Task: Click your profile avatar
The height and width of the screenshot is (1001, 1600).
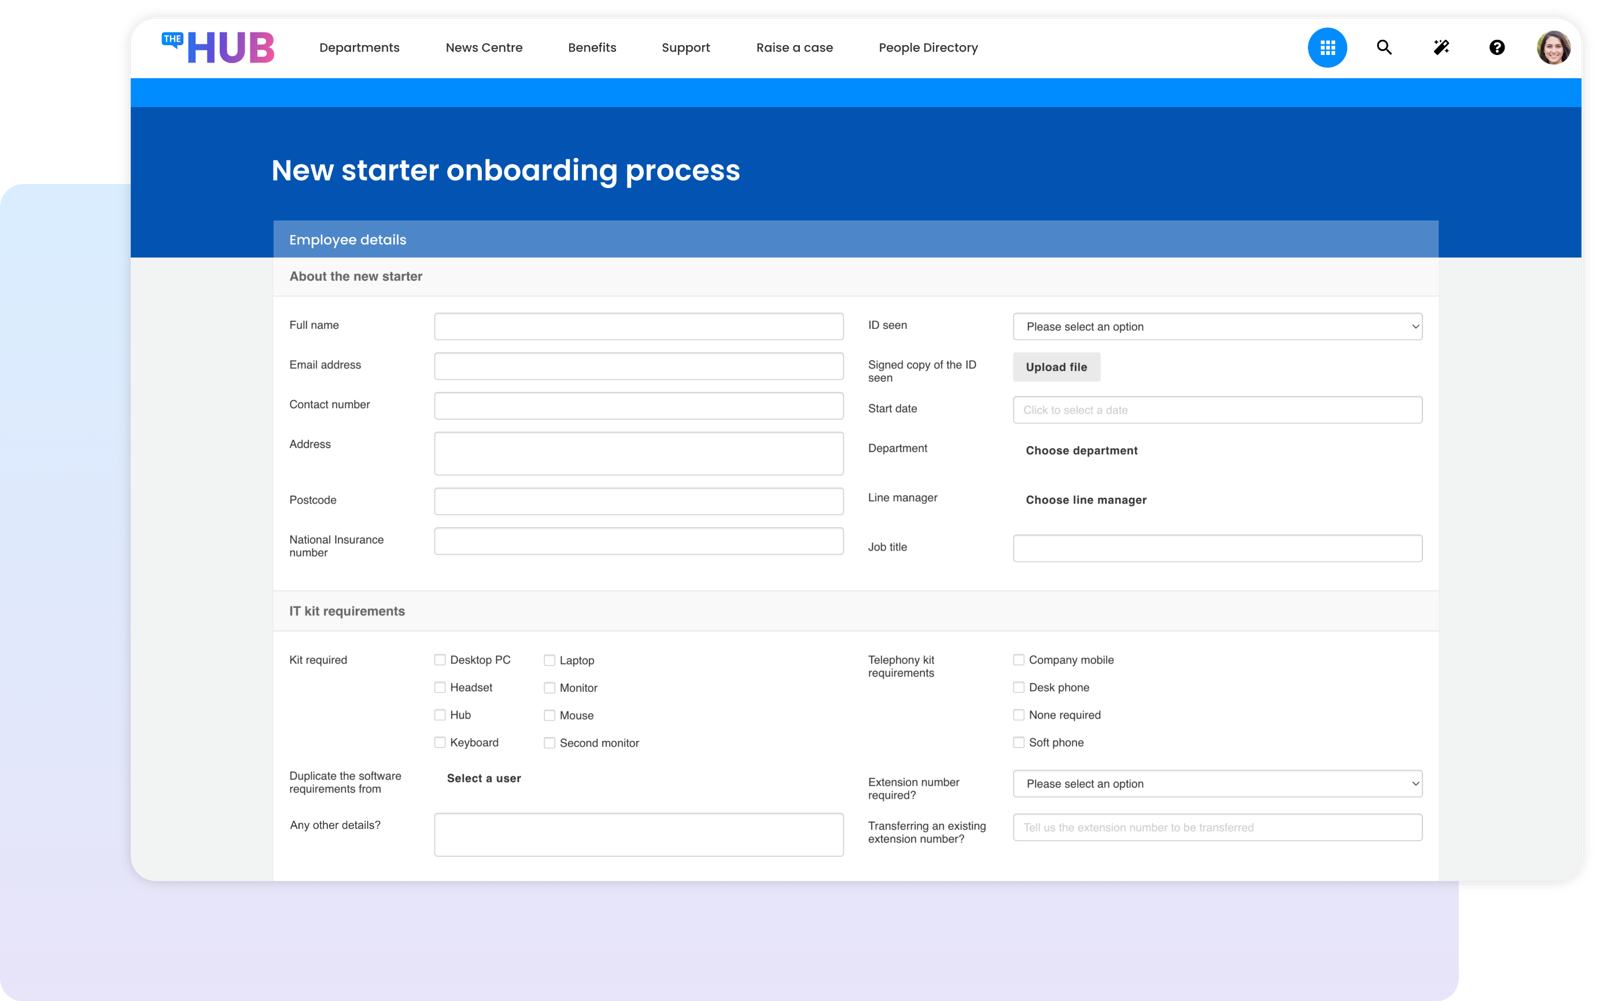Action: point(1553,47)
